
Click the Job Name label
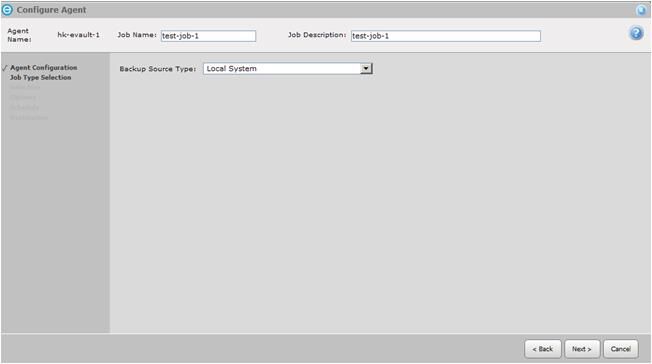point(137,35)
